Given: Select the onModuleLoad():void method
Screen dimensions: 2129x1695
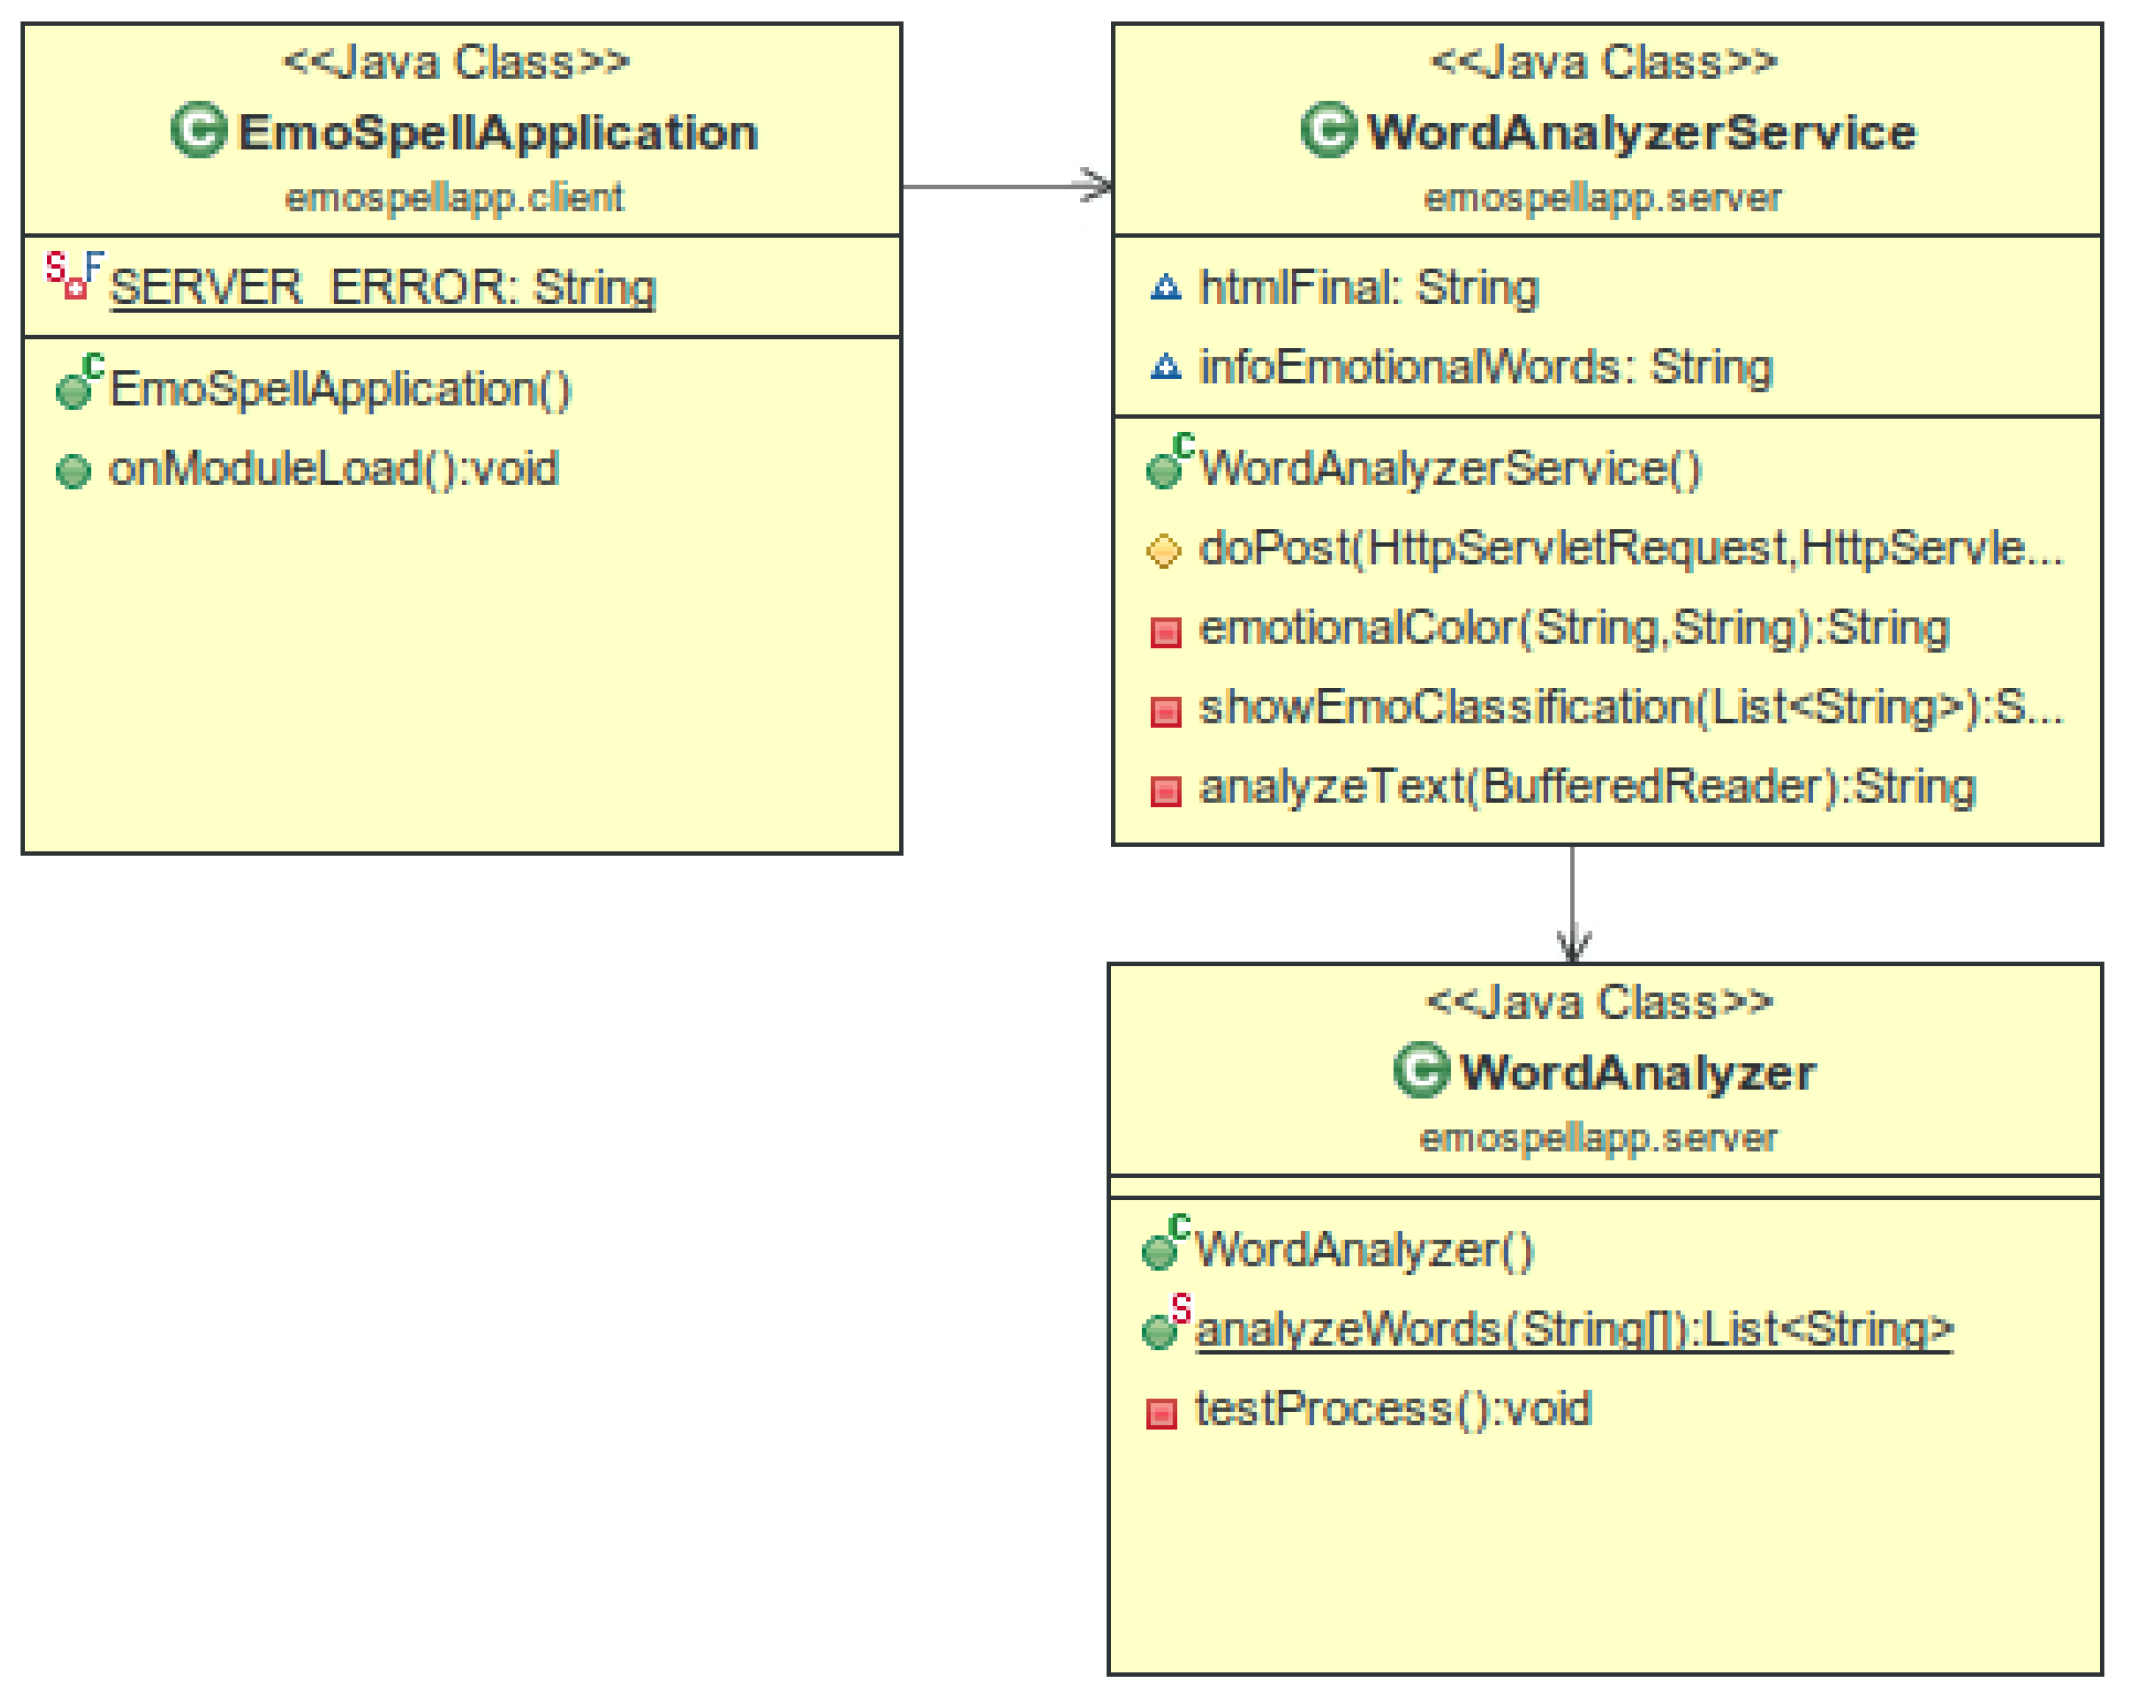Looking at the screenshot, I should pos(332,469).
